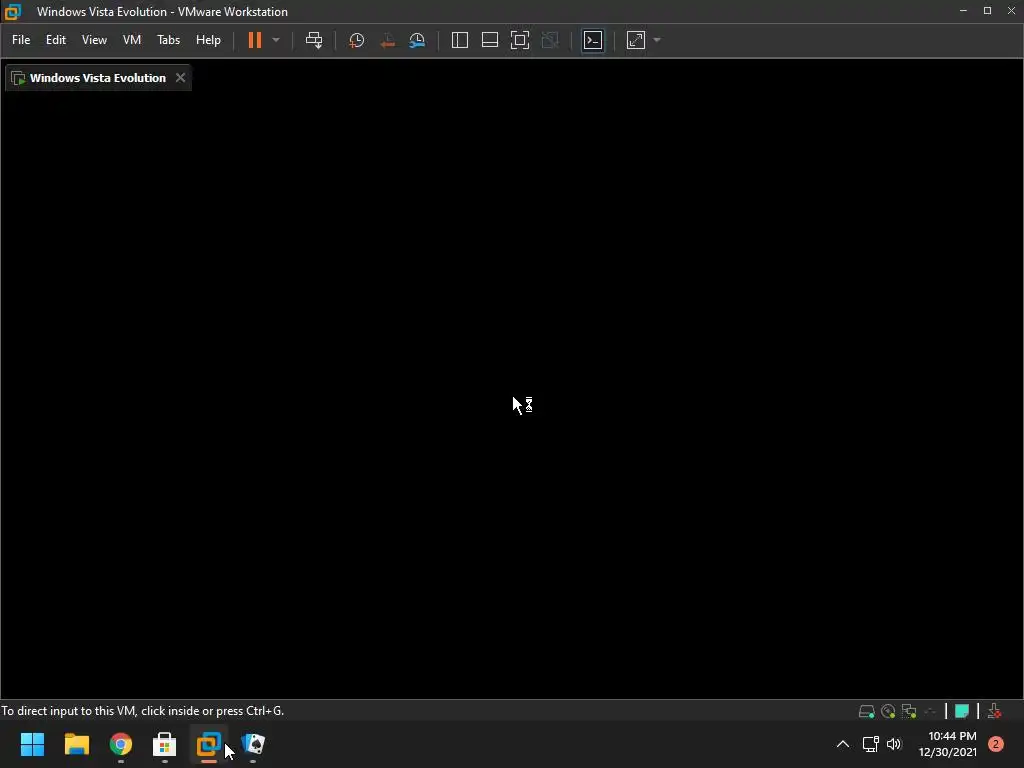Show hidden system tray icons
1024x768 pixels.
[x=843, y=744]
